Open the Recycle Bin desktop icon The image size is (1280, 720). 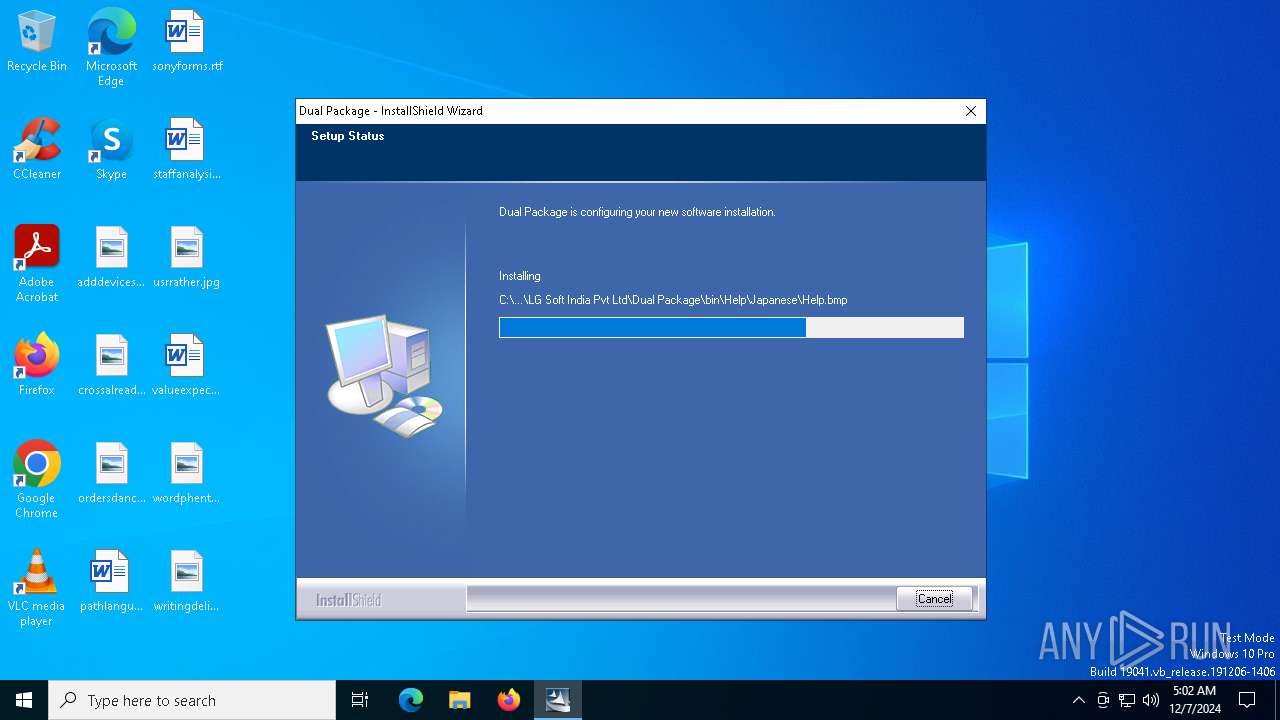(x=37, y=41)
